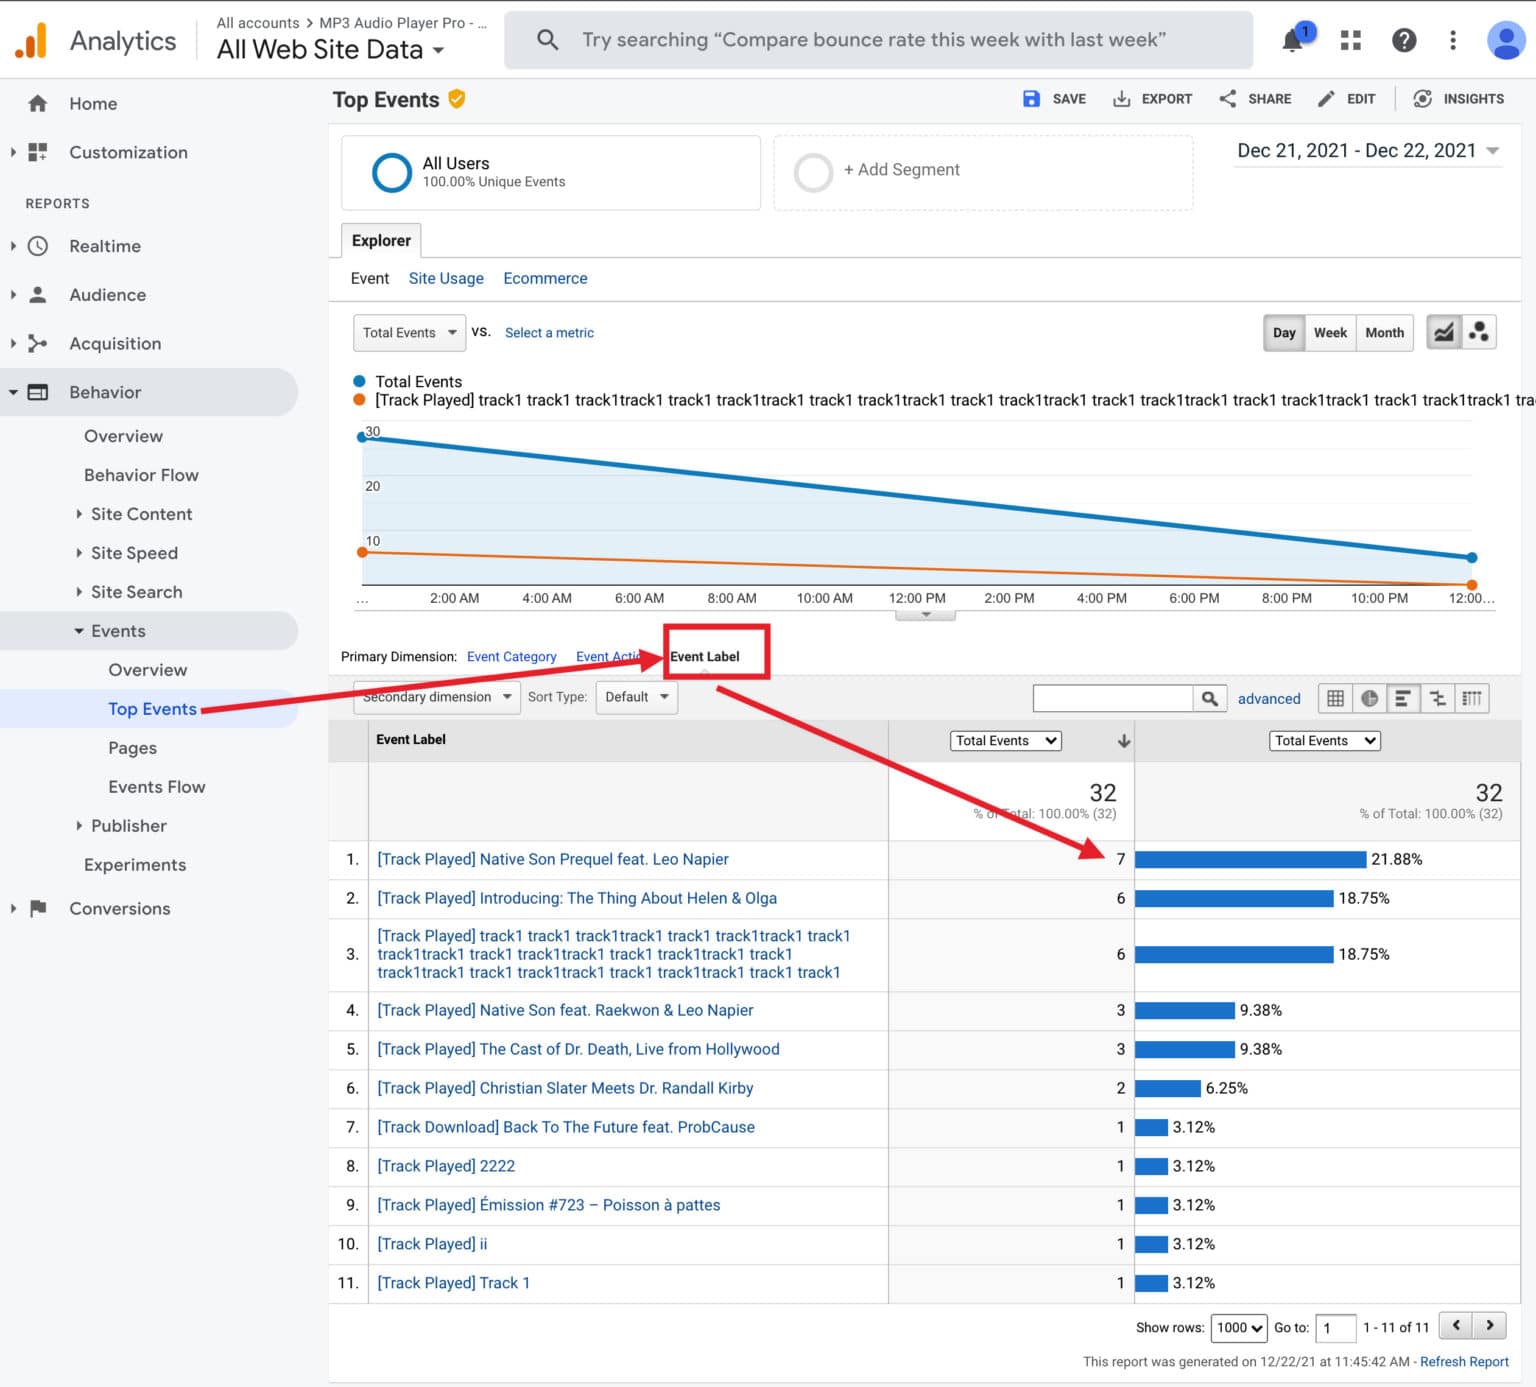Screen dimensions: 1536x1387
Task: Toggle the Week granularity for the graph
Action: (x=1330, y=332)
